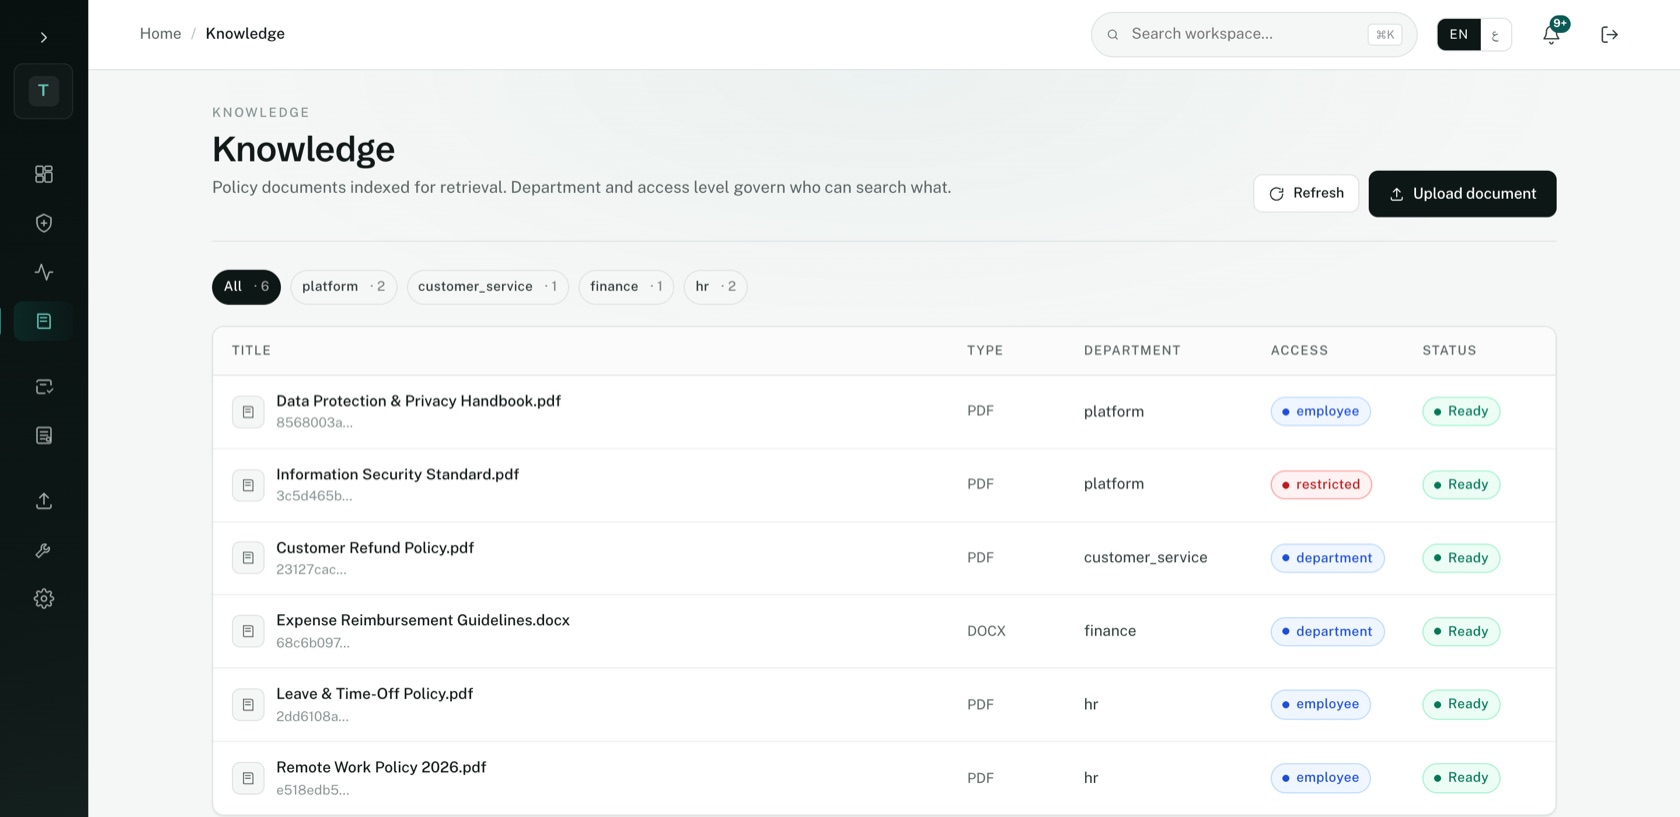Open Information Security Standard.pdf
This screenshot has width=1680, height=817.
(397, 474)
